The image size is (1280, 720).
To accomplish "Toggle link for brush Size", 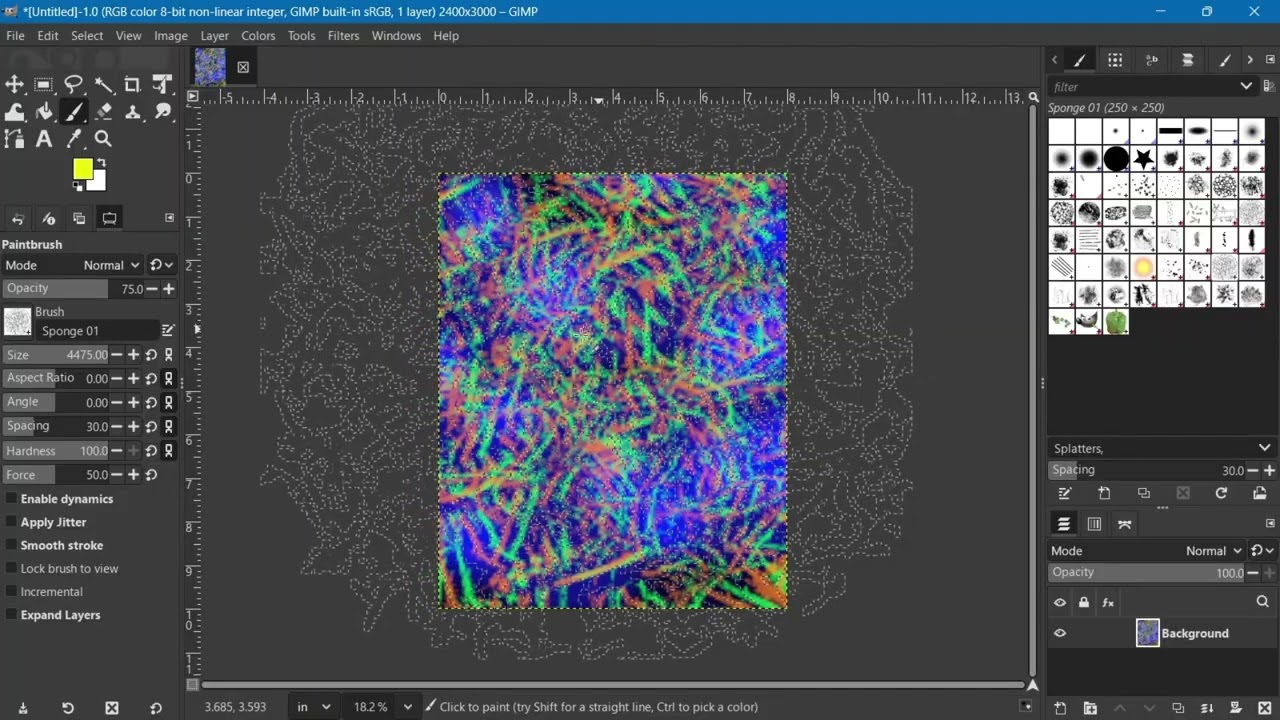I will point(169,355).
